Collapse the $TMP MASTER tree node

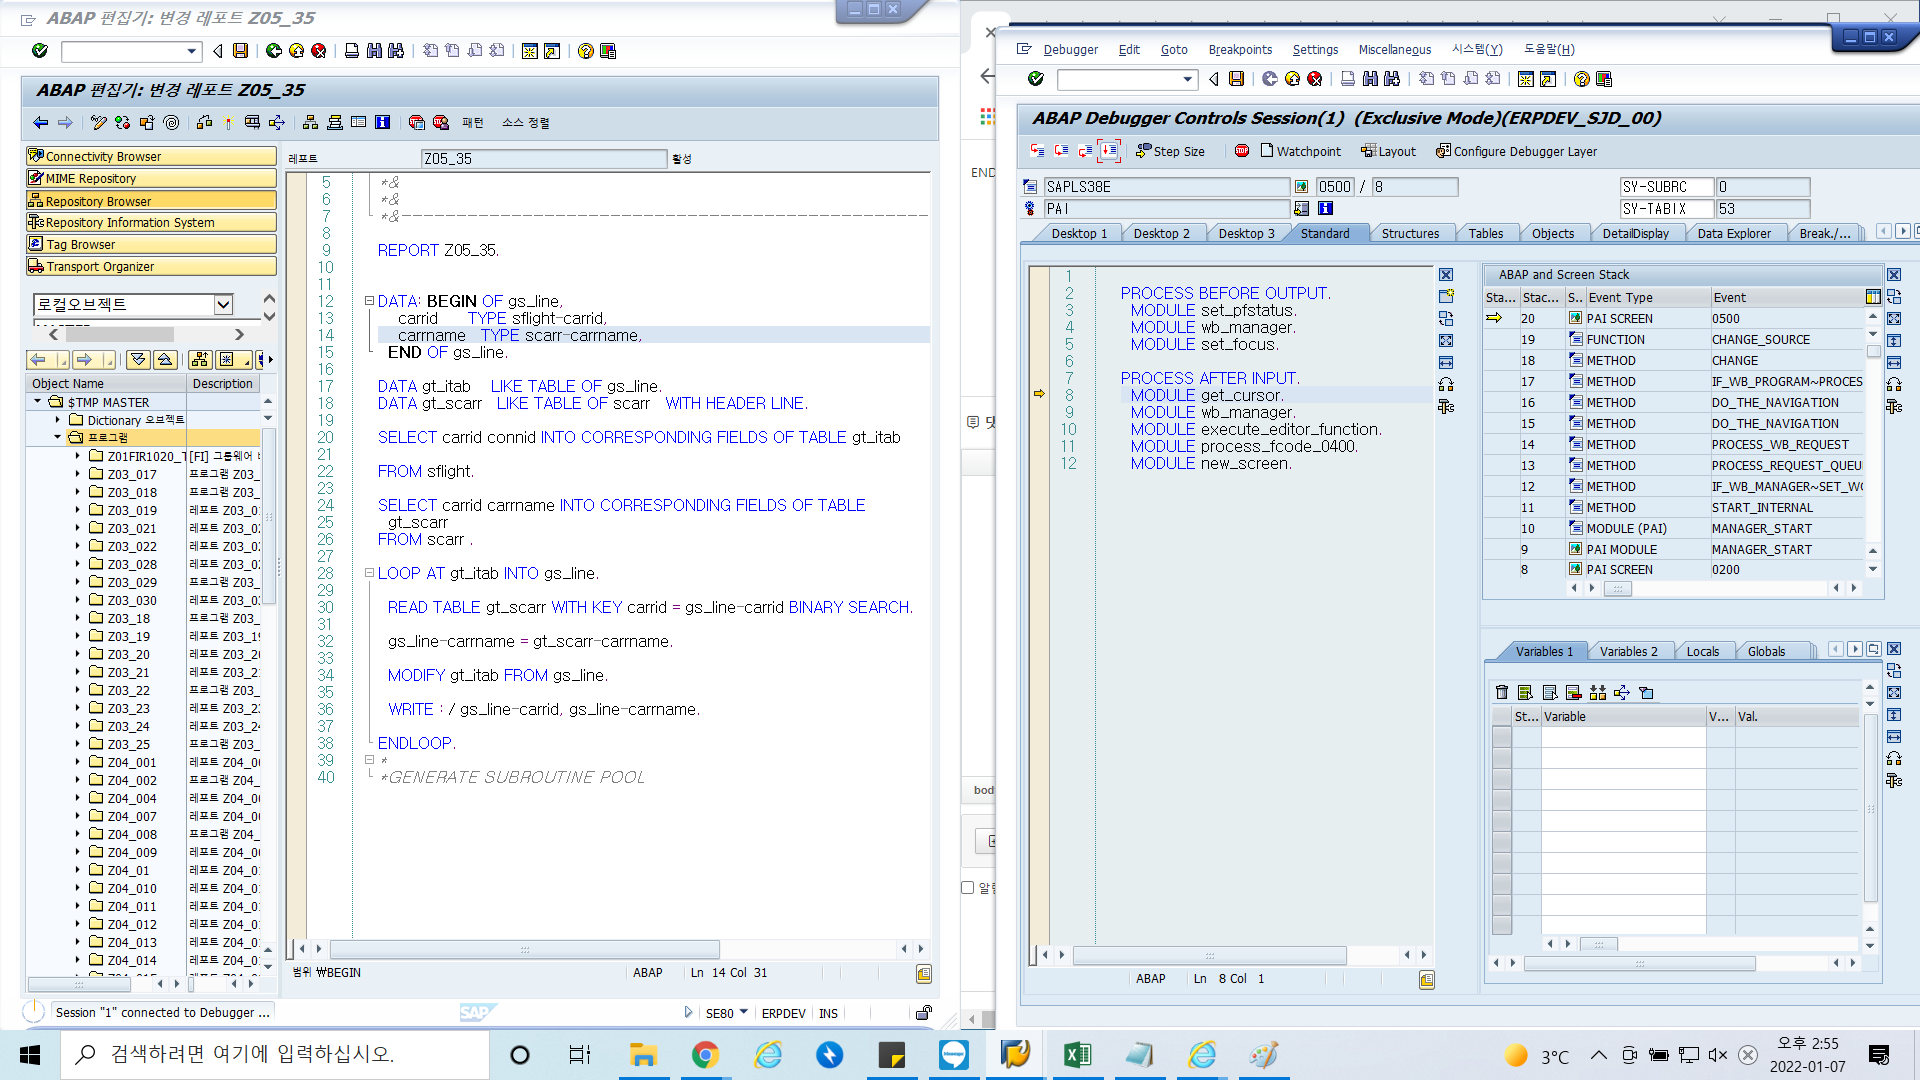(38, 402)
